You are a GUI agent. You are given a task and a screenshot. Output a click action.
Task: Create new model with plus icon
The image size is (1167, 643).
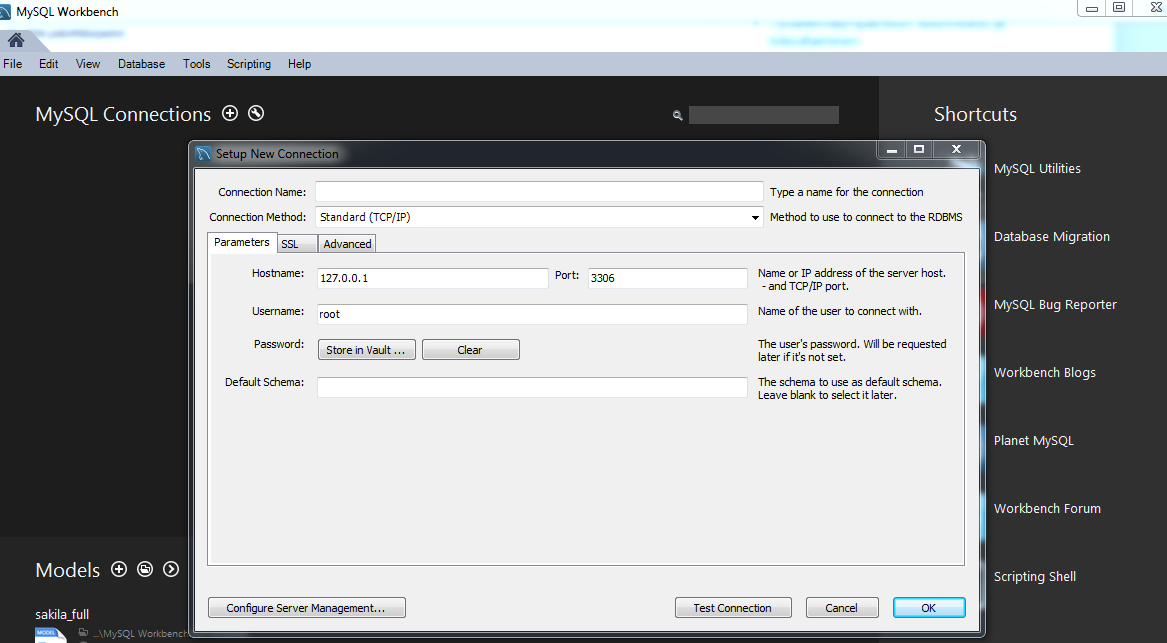(119, 569)
